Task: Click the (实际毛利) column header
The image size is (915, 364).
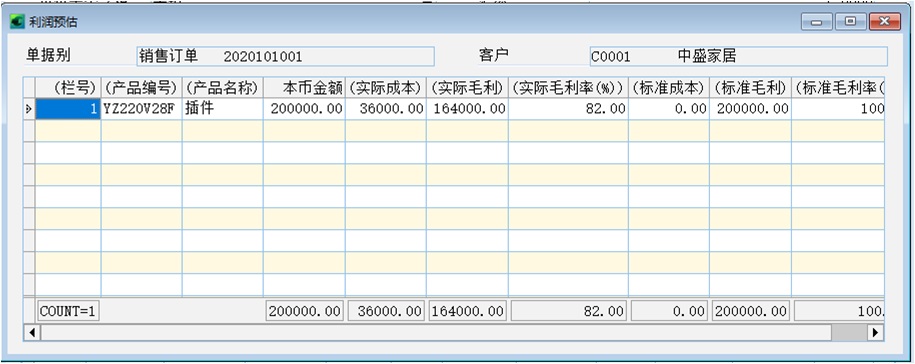Action: pos(467,88)
